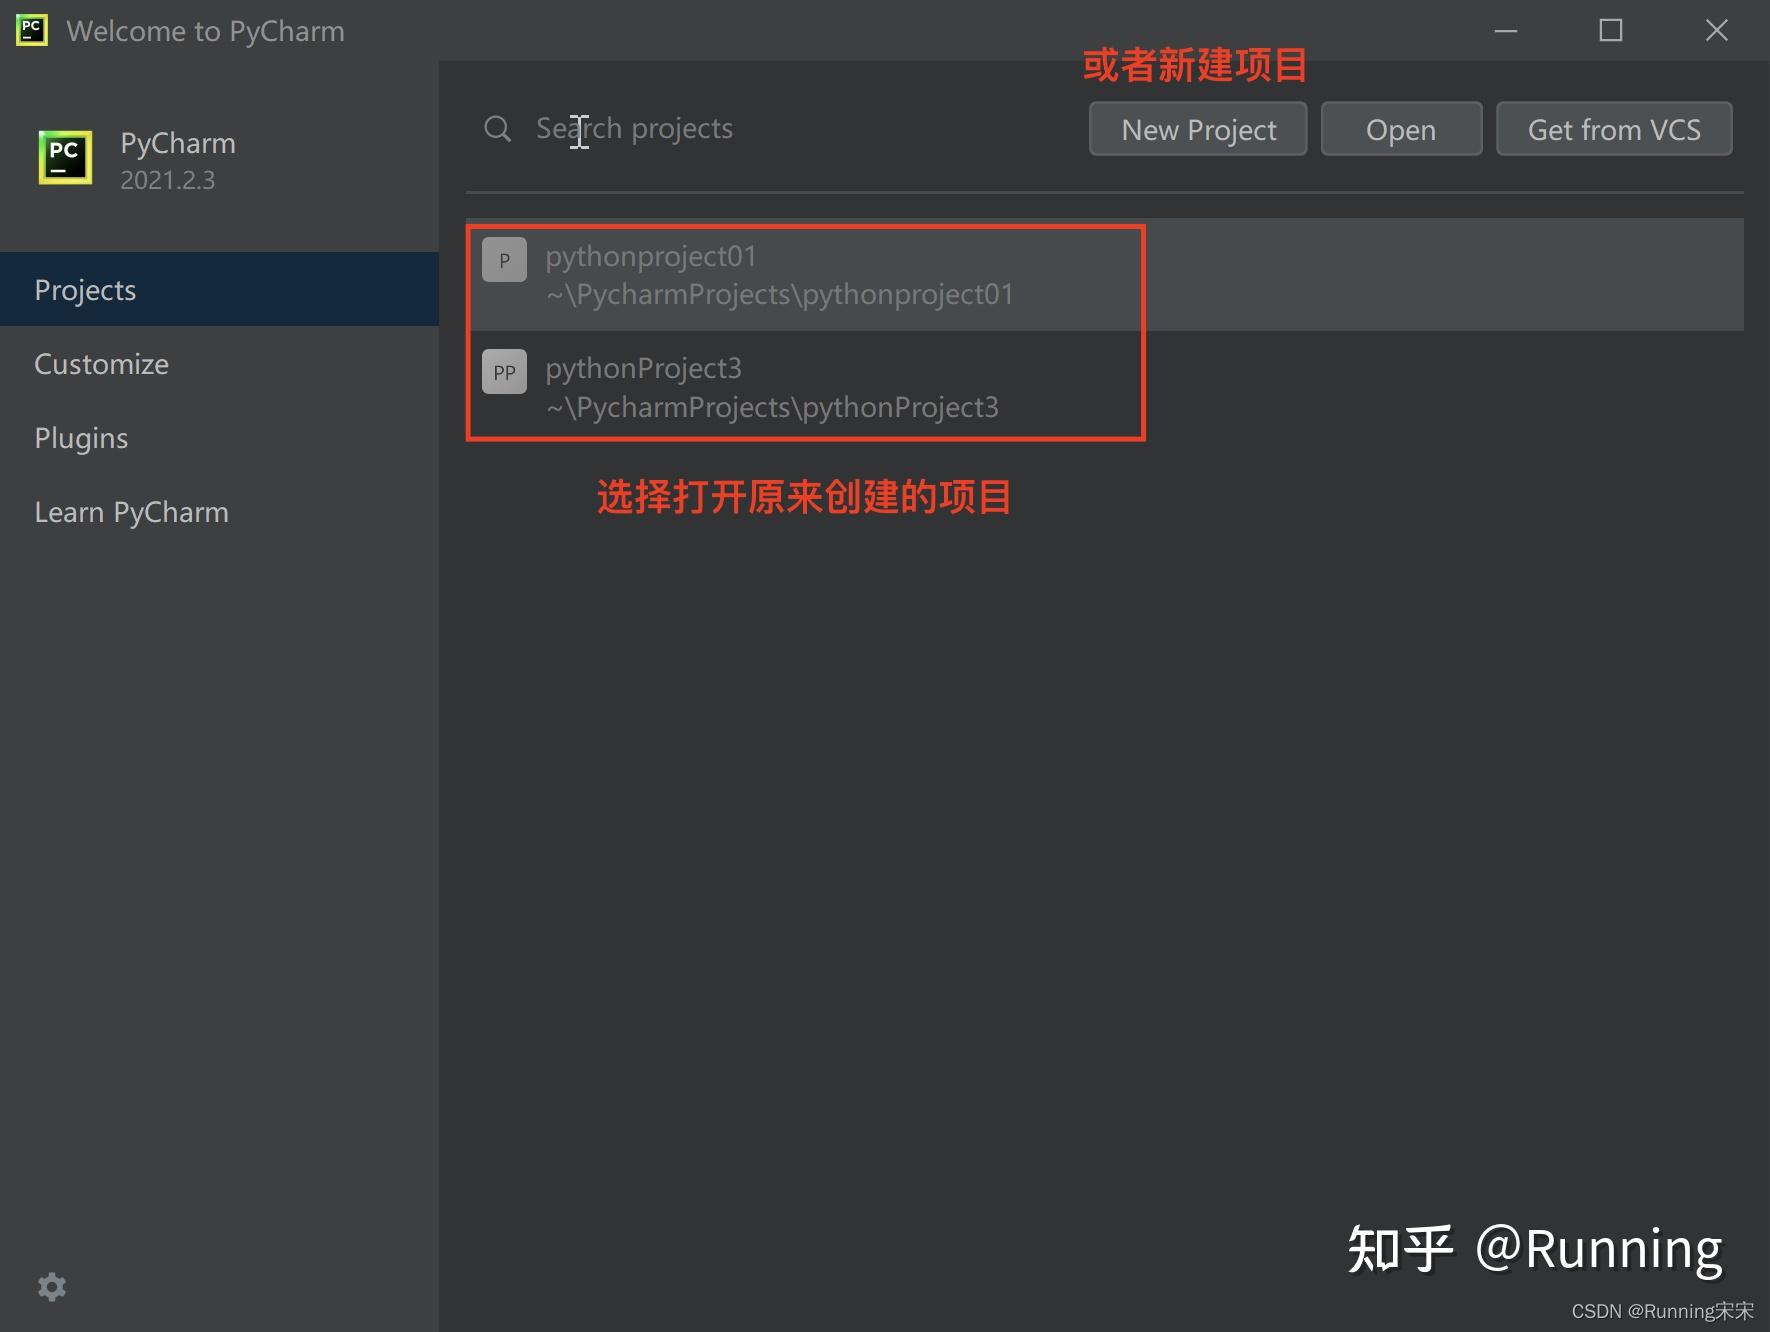Click the PyCharm title bar icon
Screen dimensions: 1770x1332
click(x=31, y=30)
